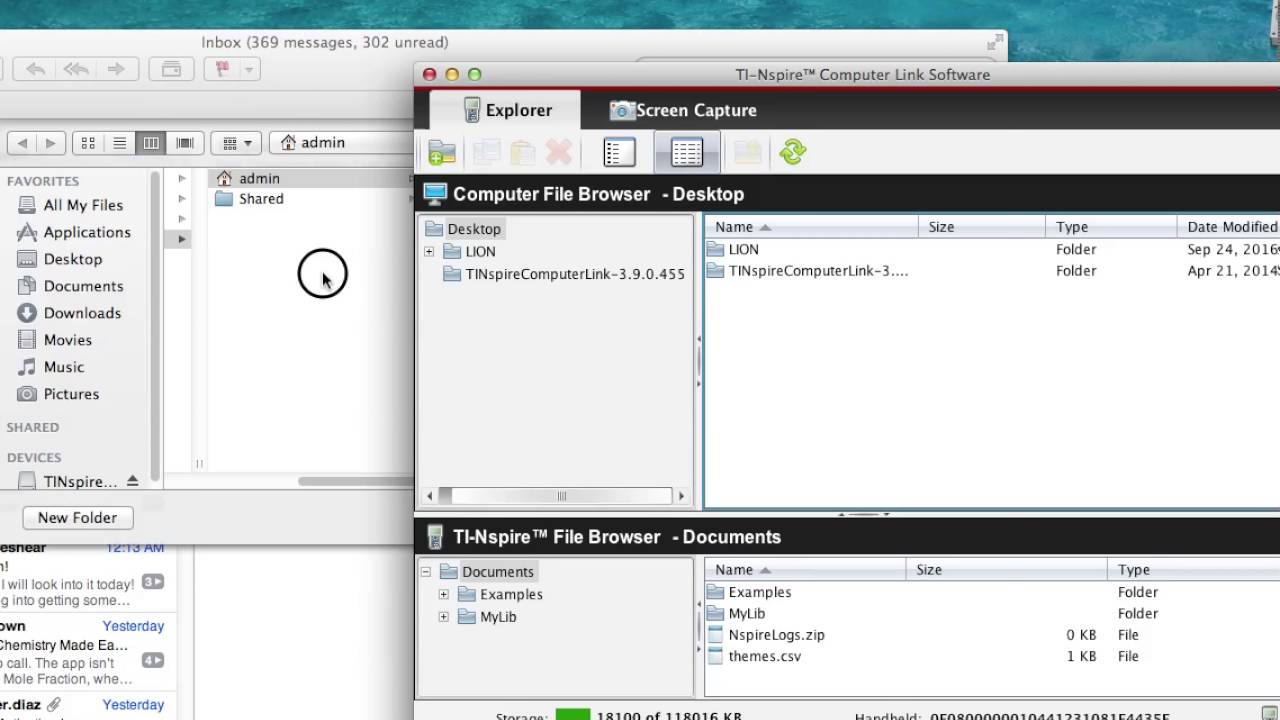1280x720 pixels.
Task: Expand the MyLib tree node
Action: point(444,617)
